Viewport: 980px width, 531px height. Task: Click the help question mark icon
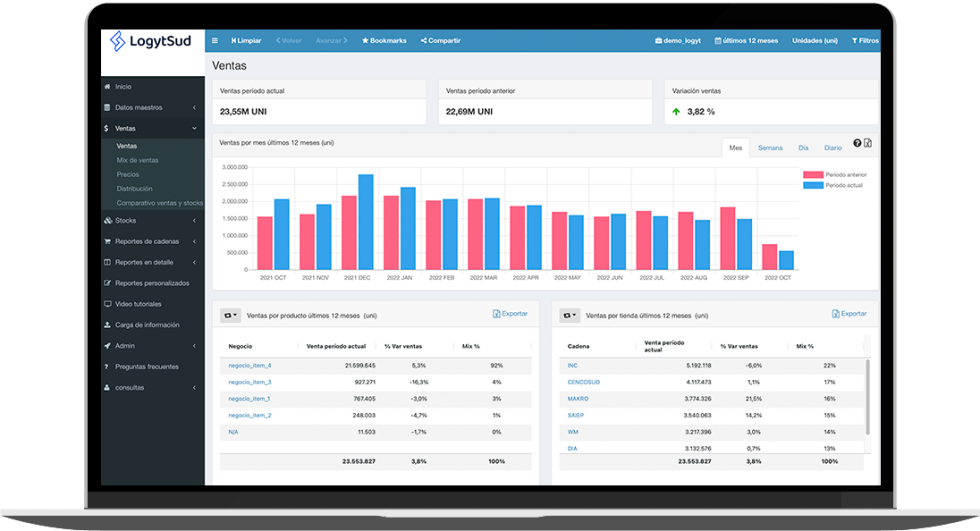tap(858, 143)
